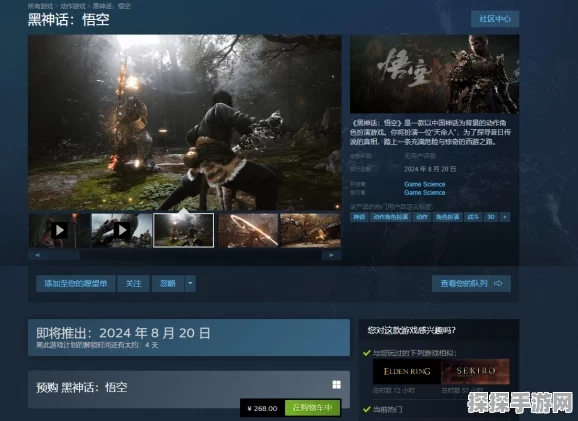Image resolution: width=578 pixels, height=421 pixels.
Task: Open developer Game Science link
Action: coord(425,184)
